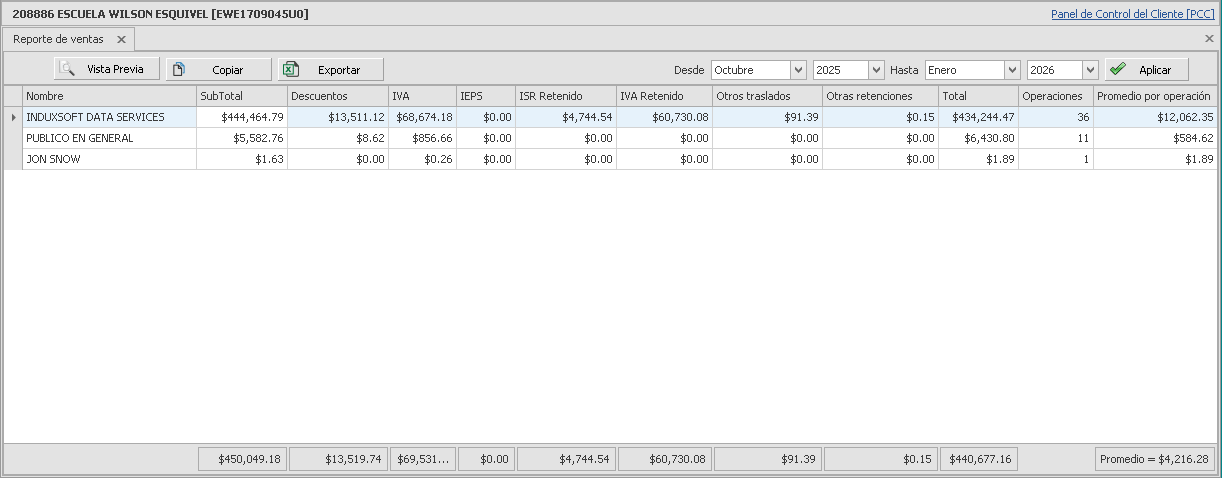Sort by the SubTotal column header

click(241, 96)
